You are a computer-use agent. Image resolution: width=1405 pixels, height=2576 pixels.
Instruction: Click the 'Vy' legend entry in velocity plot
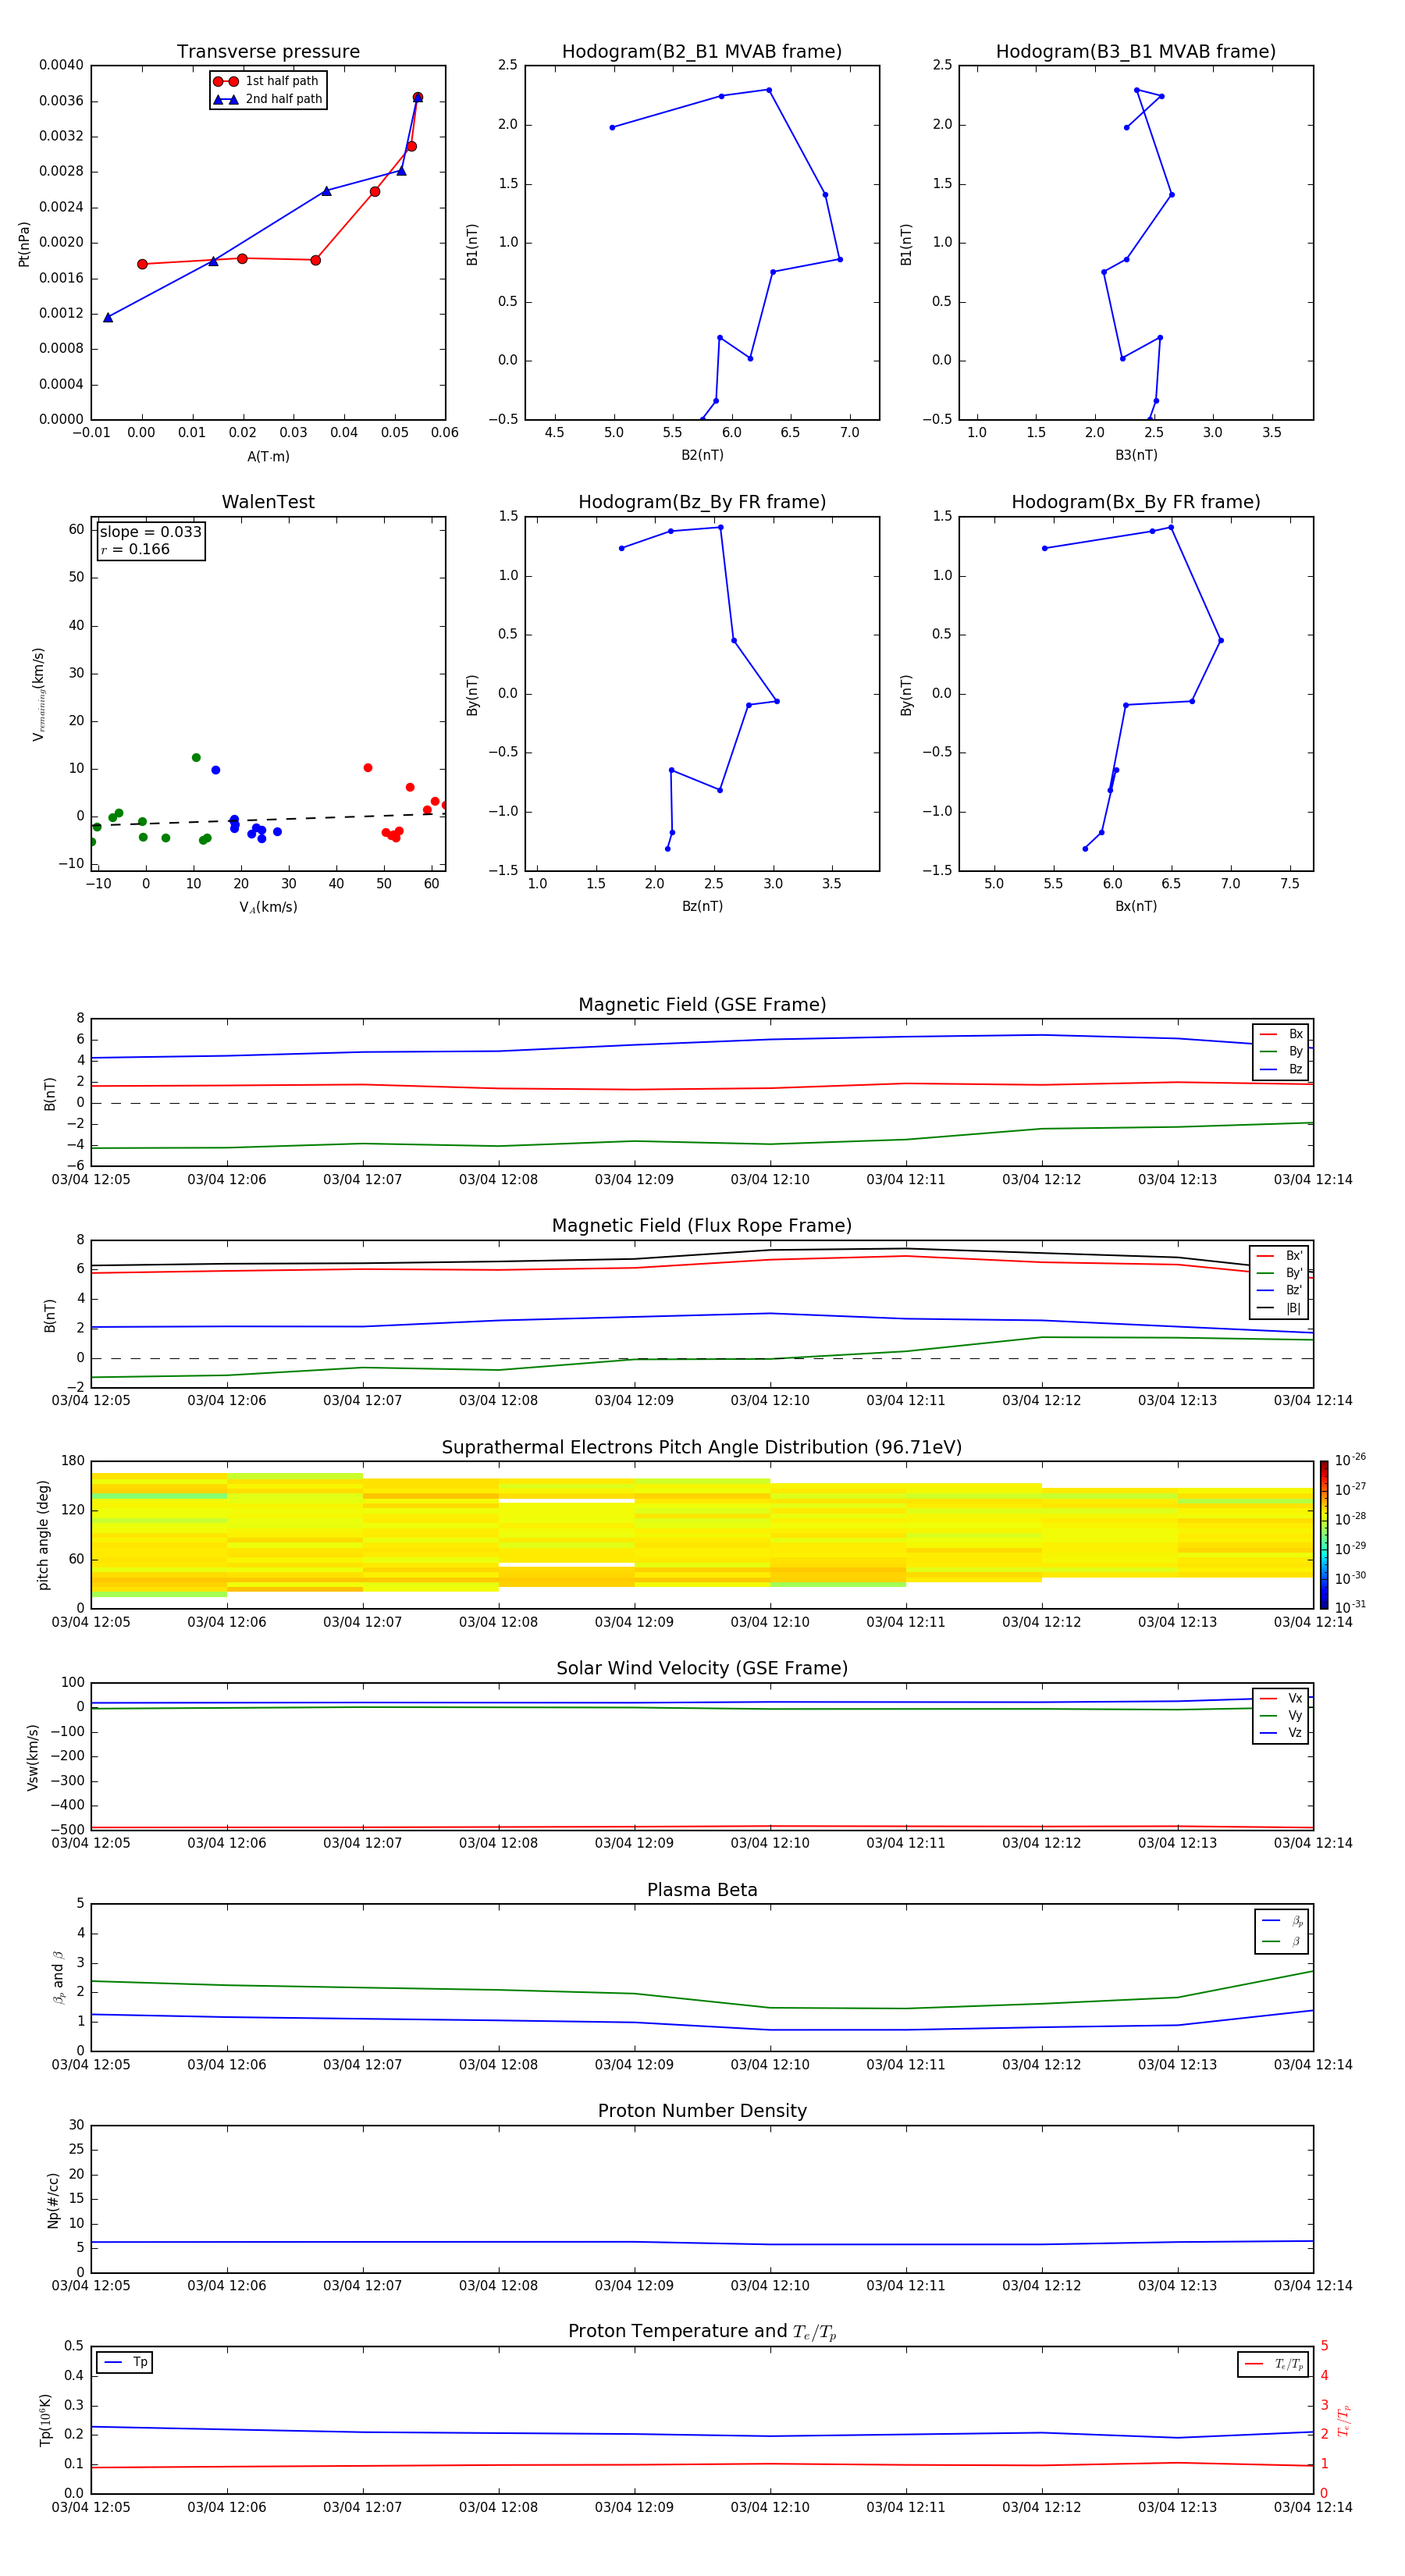tap(1281, 1715)
